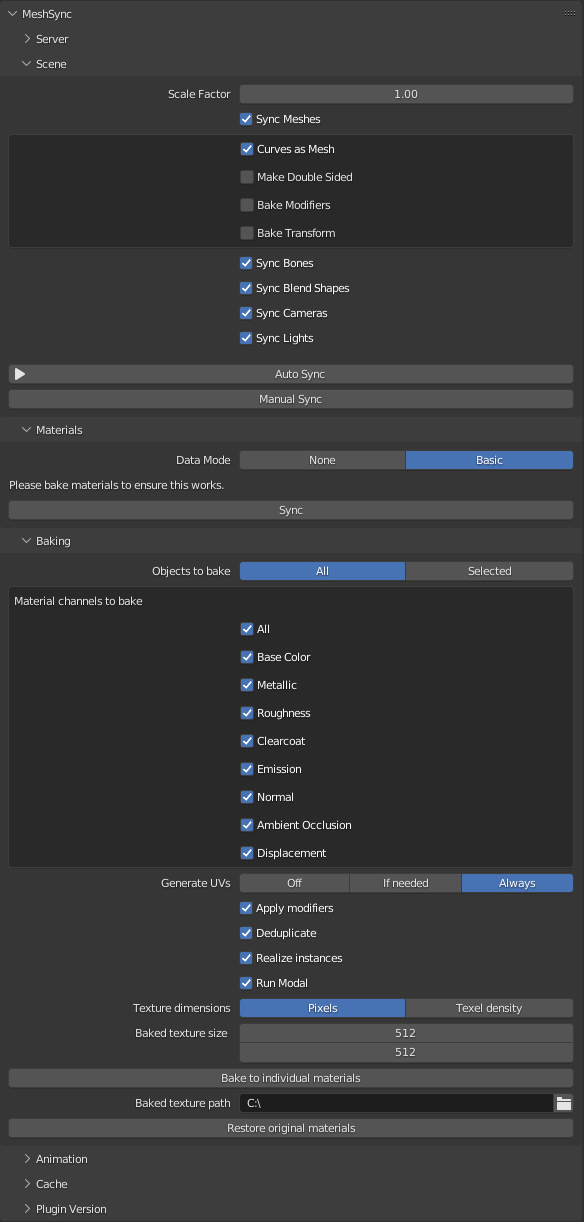Click the first Baked texture size 512 field
This screenshot has height=1222, width=584.
tap(406, 1033)
